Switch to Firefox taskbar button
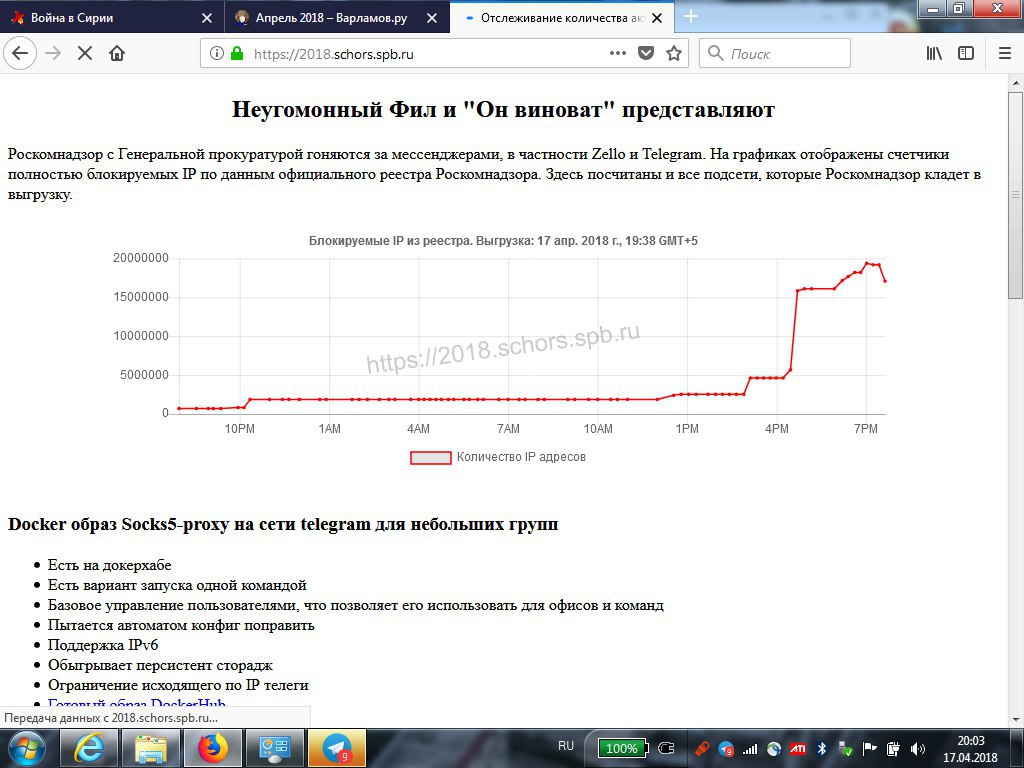The height and width of the screenshot is (768, 1024). (x=212, y=748)
